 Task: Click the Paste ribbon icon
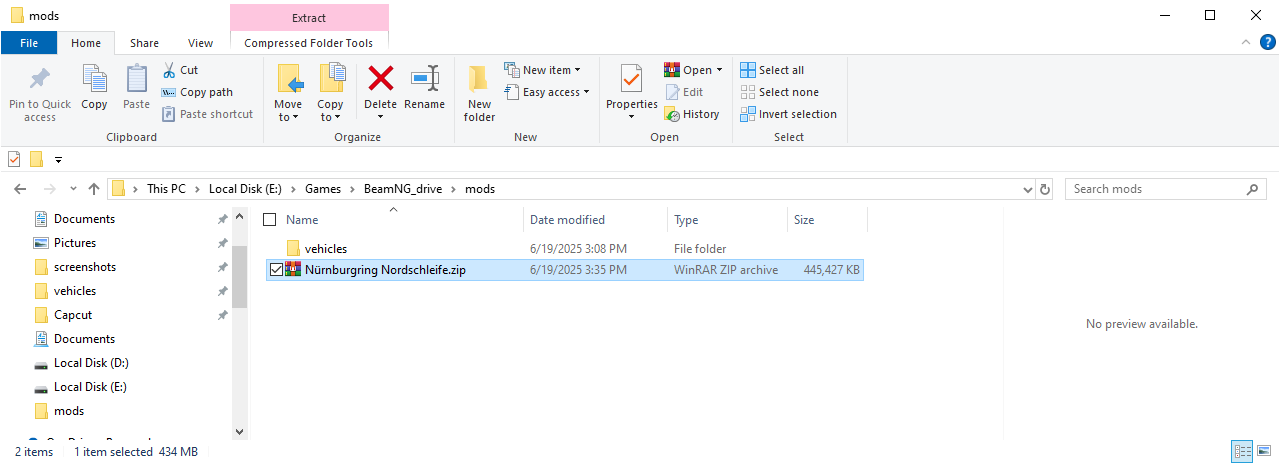point(136,79)
